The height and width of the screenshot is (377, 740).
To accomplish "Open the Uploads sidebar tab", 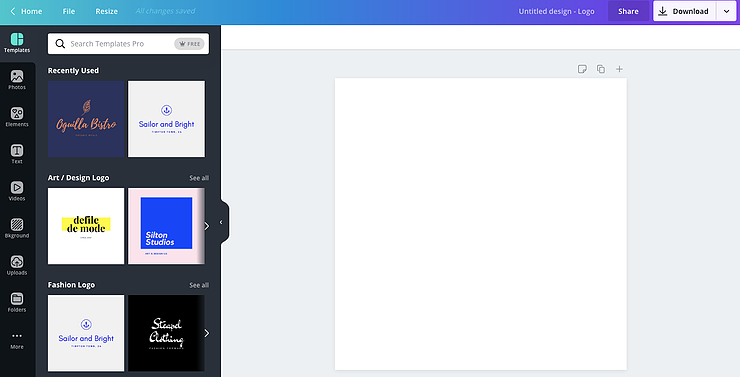I will click(x=17, y=265).
